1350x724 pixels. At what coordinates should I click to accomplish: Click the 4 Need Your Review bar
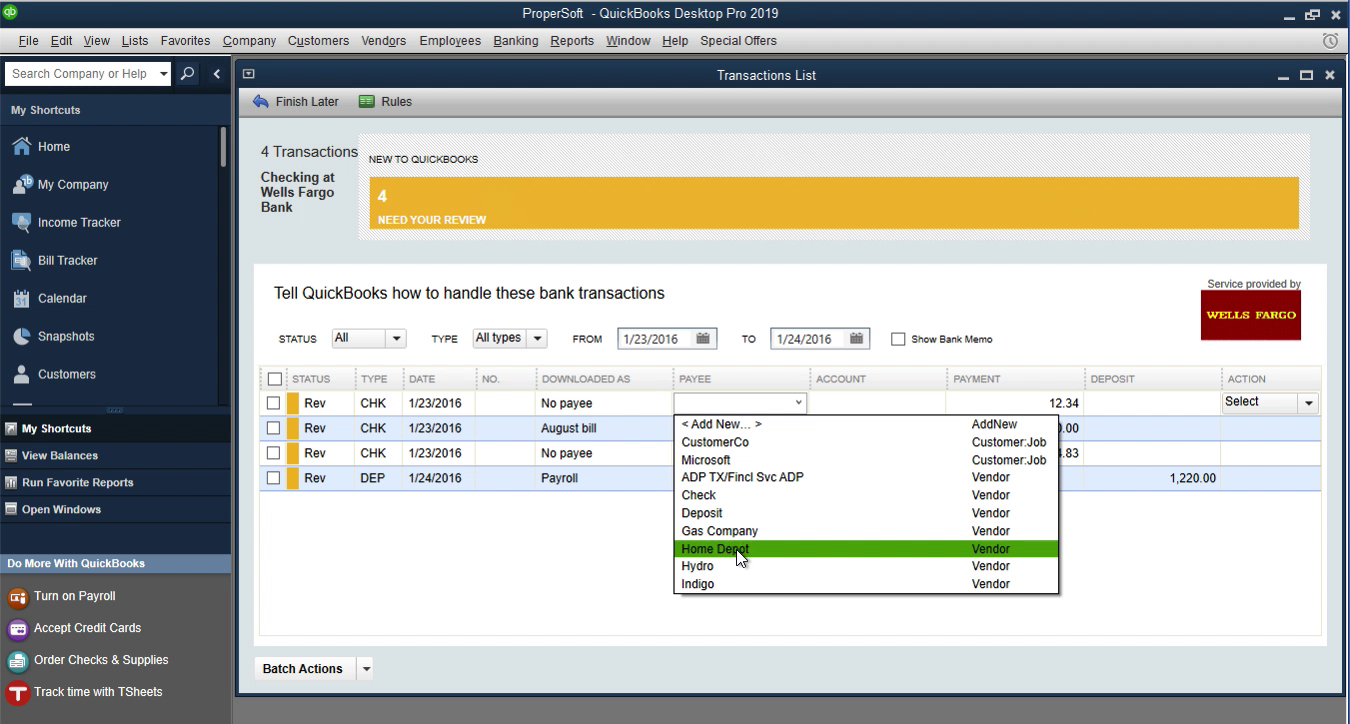pyautogui.click(x=834, y=203)
